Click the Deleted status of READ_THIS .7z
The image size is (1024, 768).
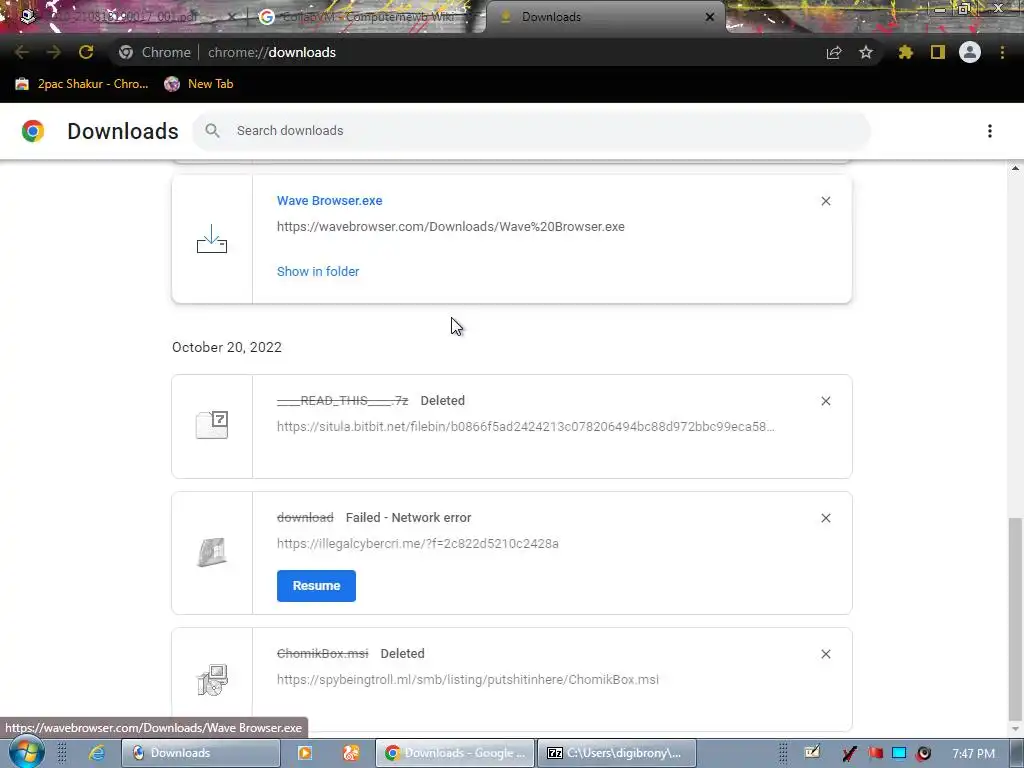pos(443,400)
